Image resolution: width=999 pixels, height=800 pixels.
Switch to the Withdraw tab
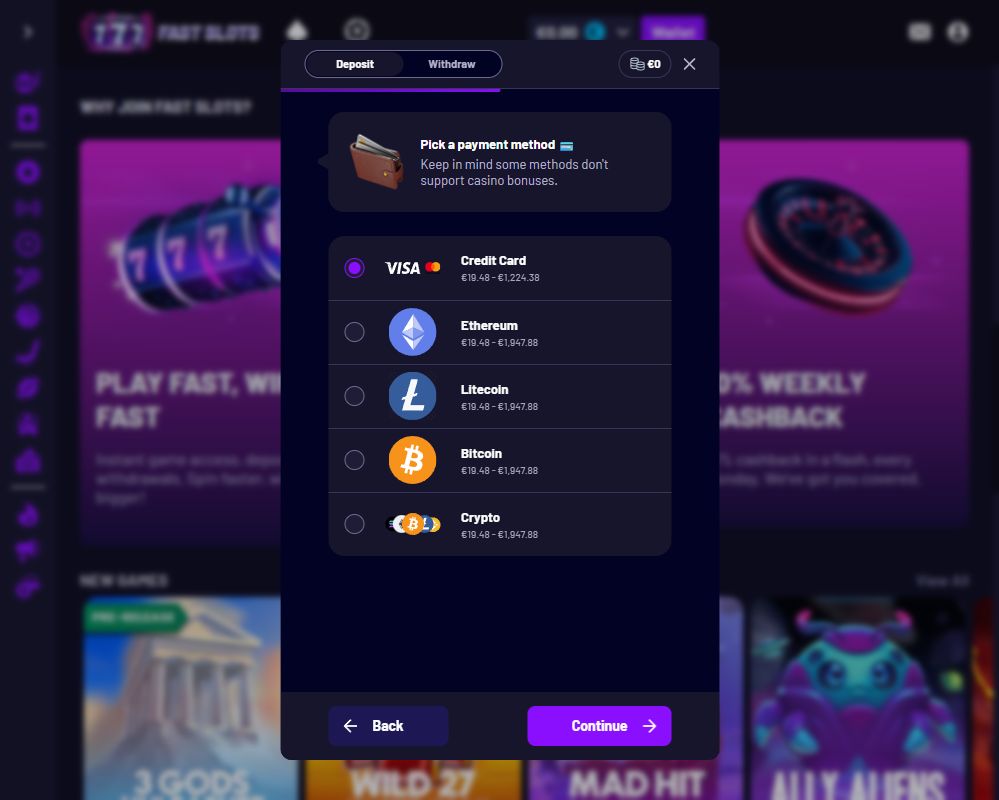tap(452, 64)
